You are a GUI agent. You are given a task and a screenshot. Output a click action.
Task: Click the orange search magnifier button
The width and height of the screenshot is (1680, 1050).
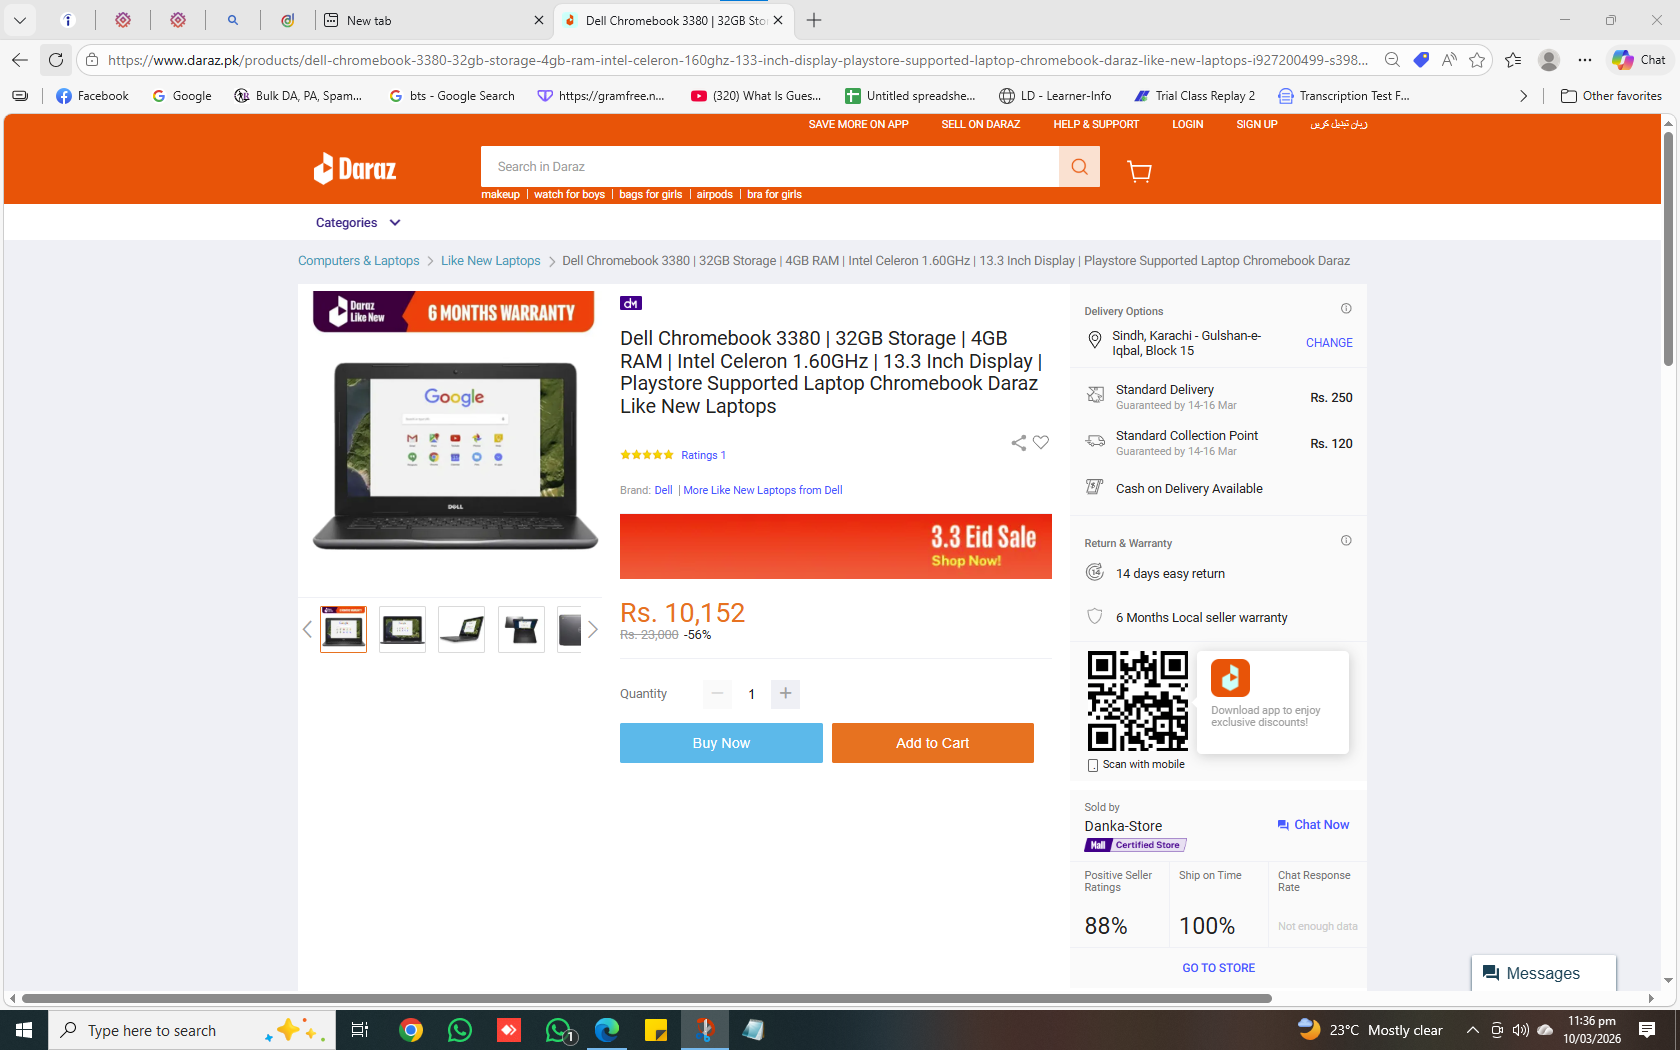point(1079,167)
